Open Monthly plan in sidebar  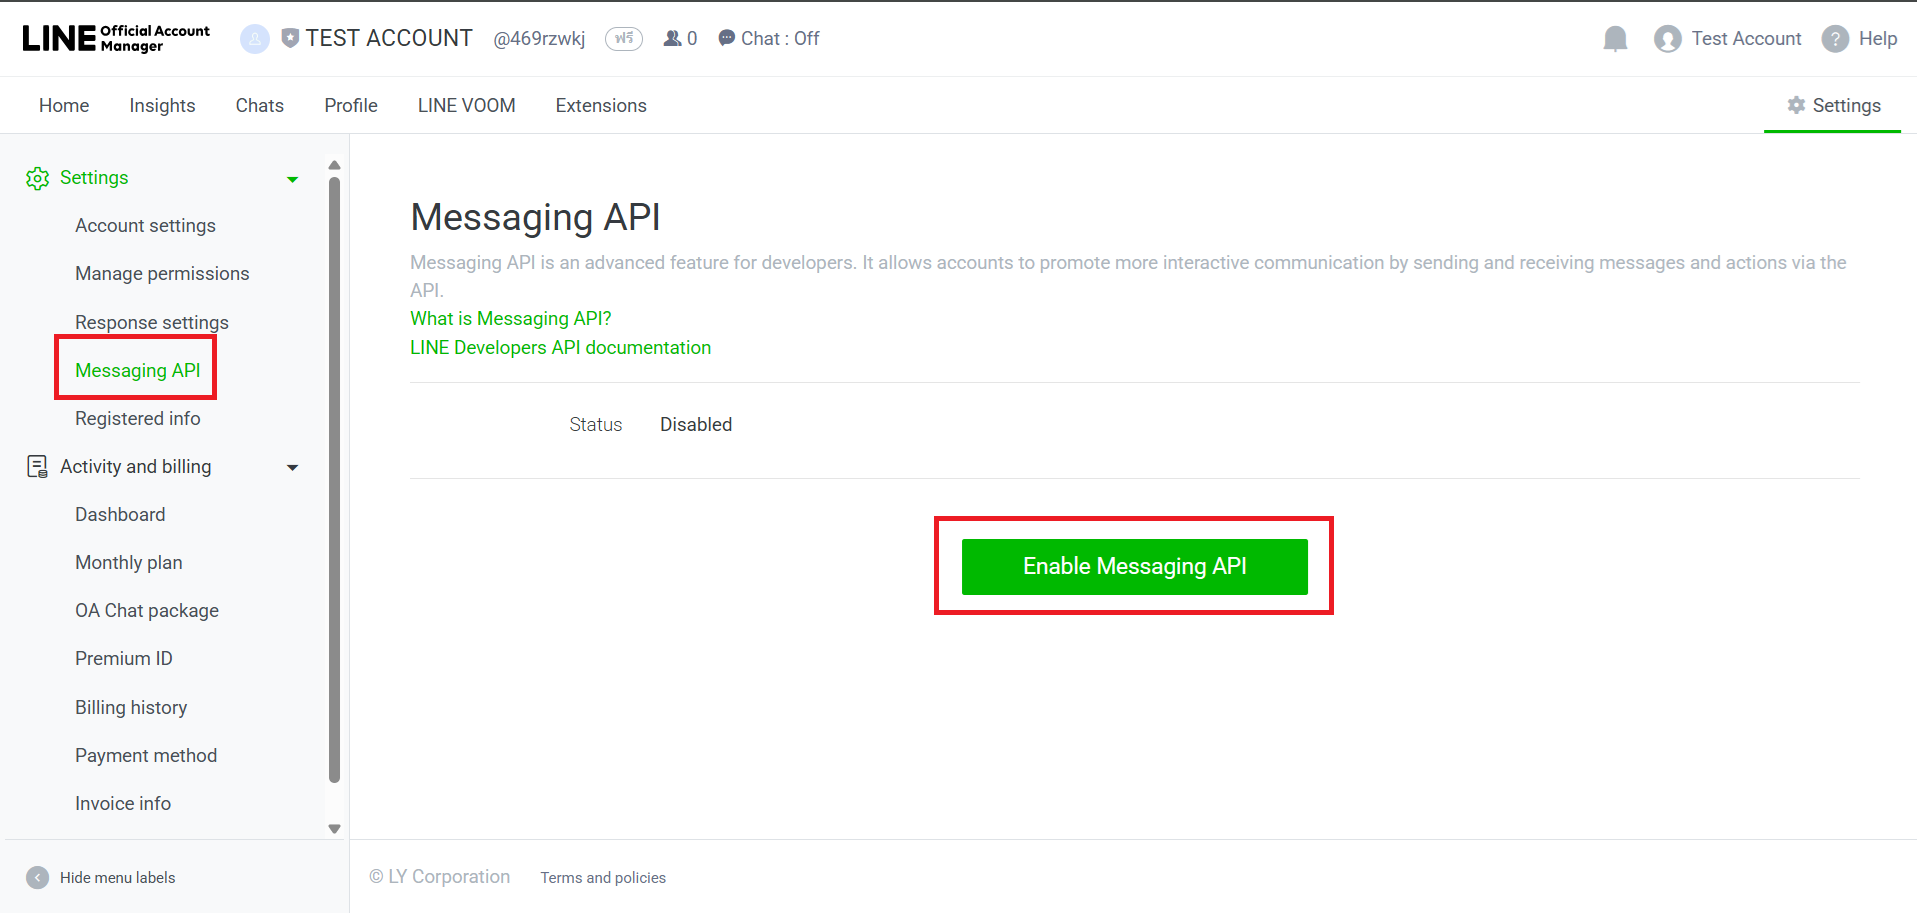tap(129, 562)
